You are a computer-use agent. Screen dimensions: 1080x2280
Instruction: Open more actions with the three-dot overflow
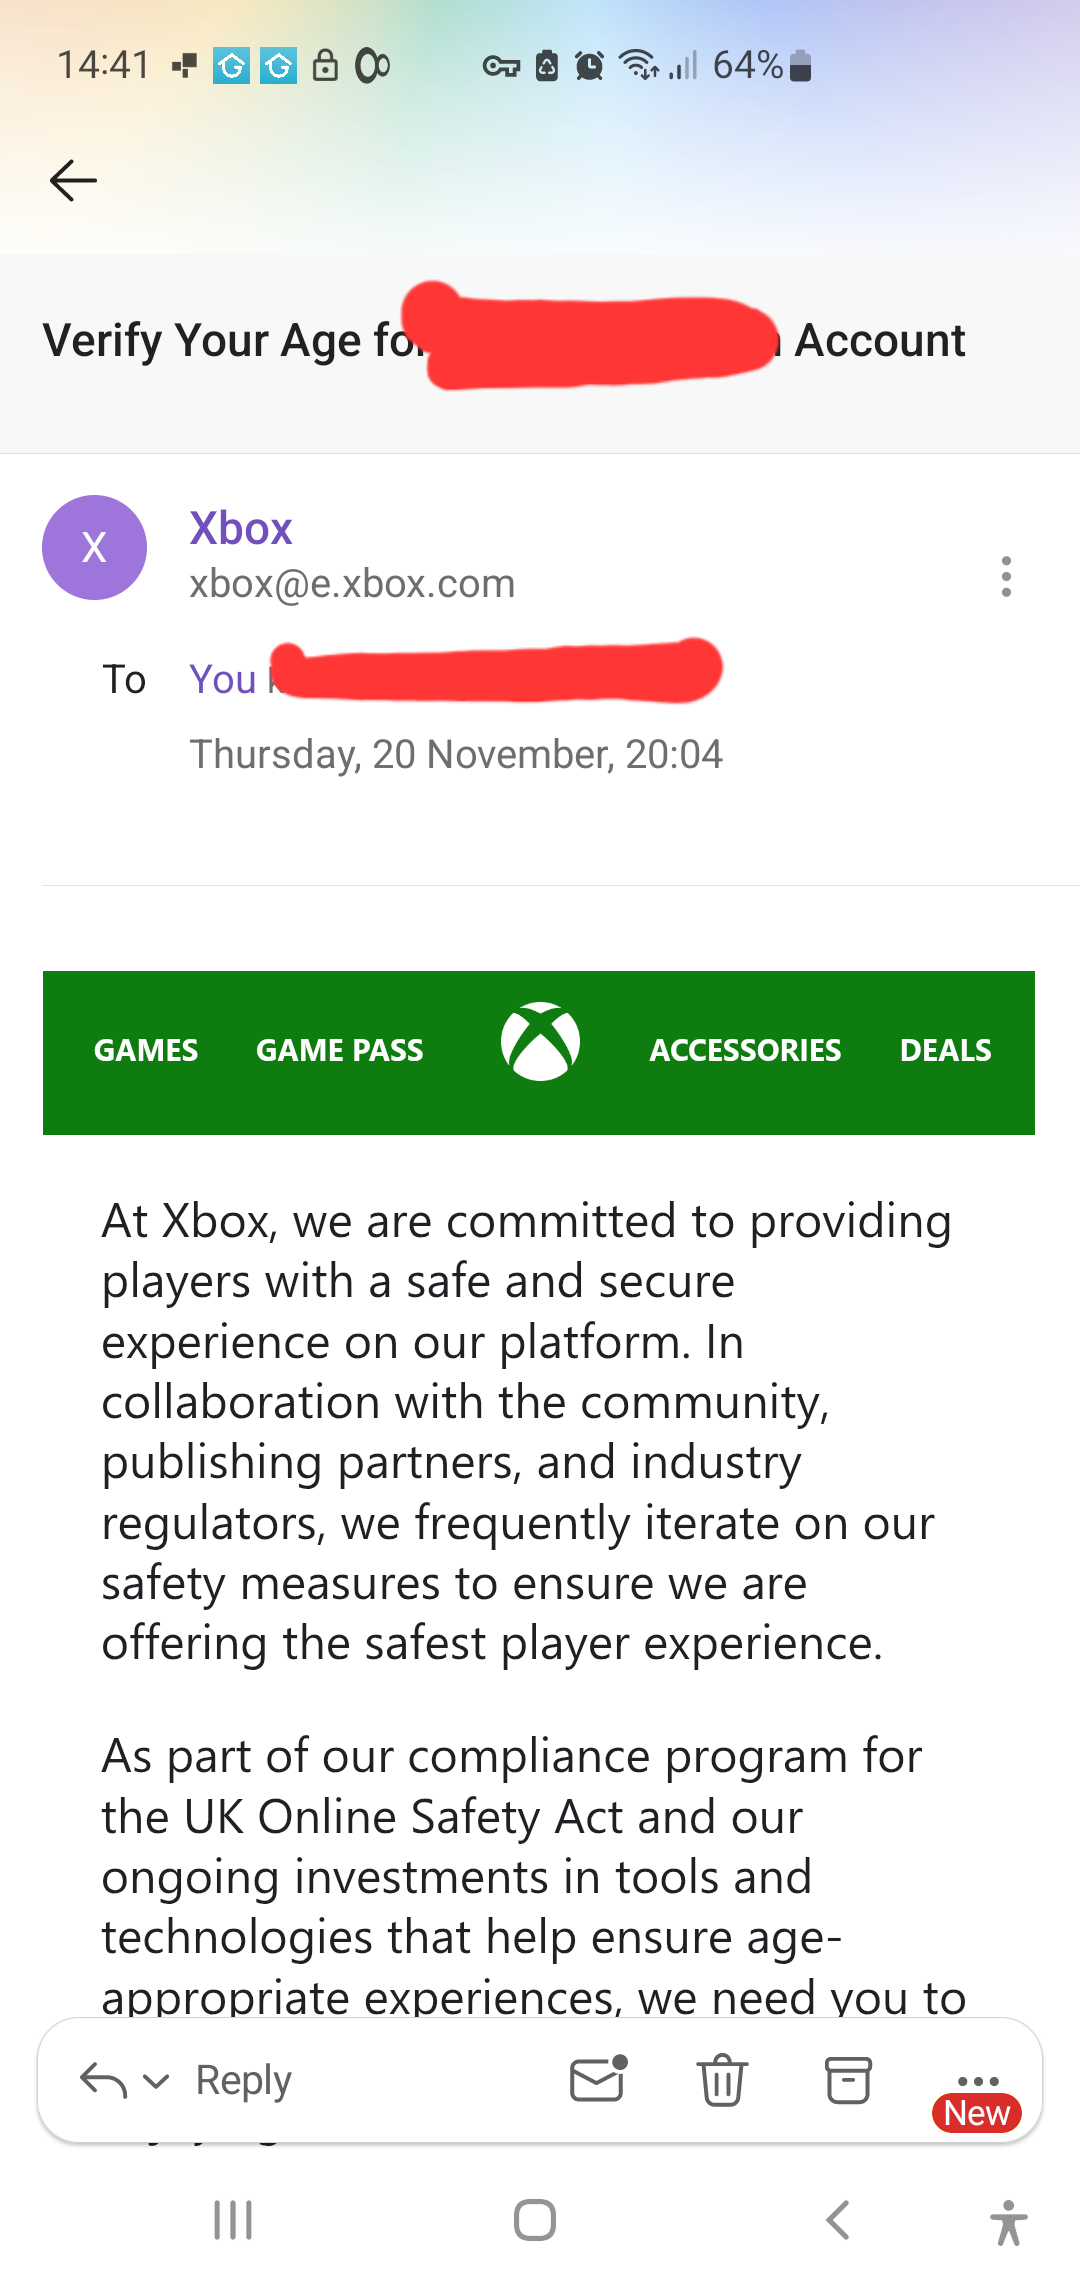tap(1006, 576)
